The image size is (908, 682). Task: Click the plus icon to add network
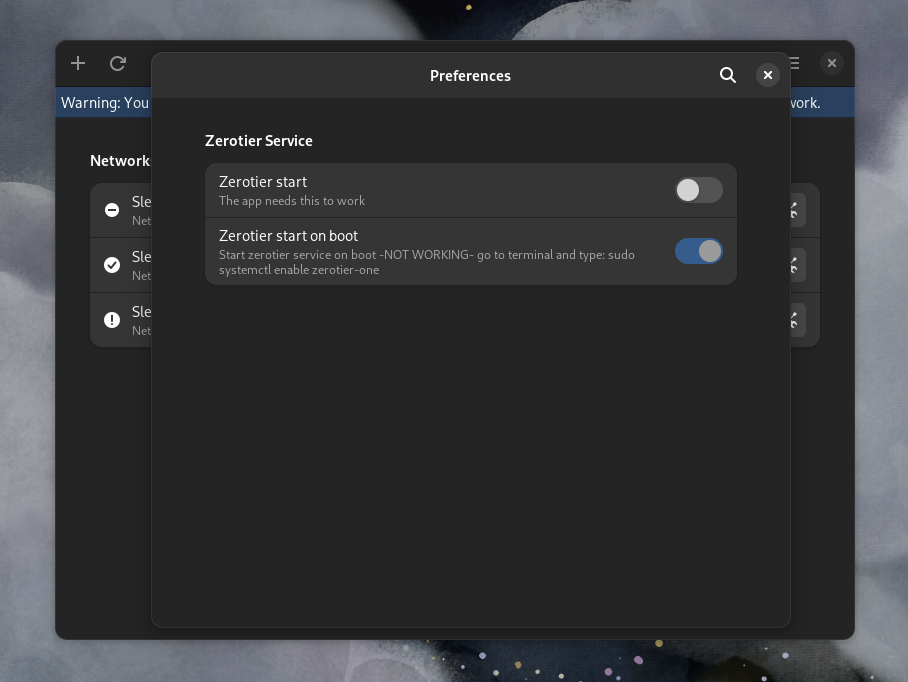click(78, 63)
